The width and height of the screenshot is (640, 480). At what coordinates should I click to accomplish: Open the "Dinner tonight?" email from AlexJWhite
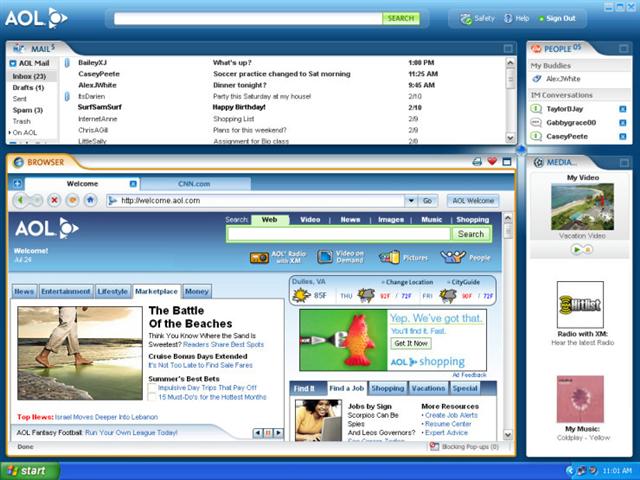[240, 85]
